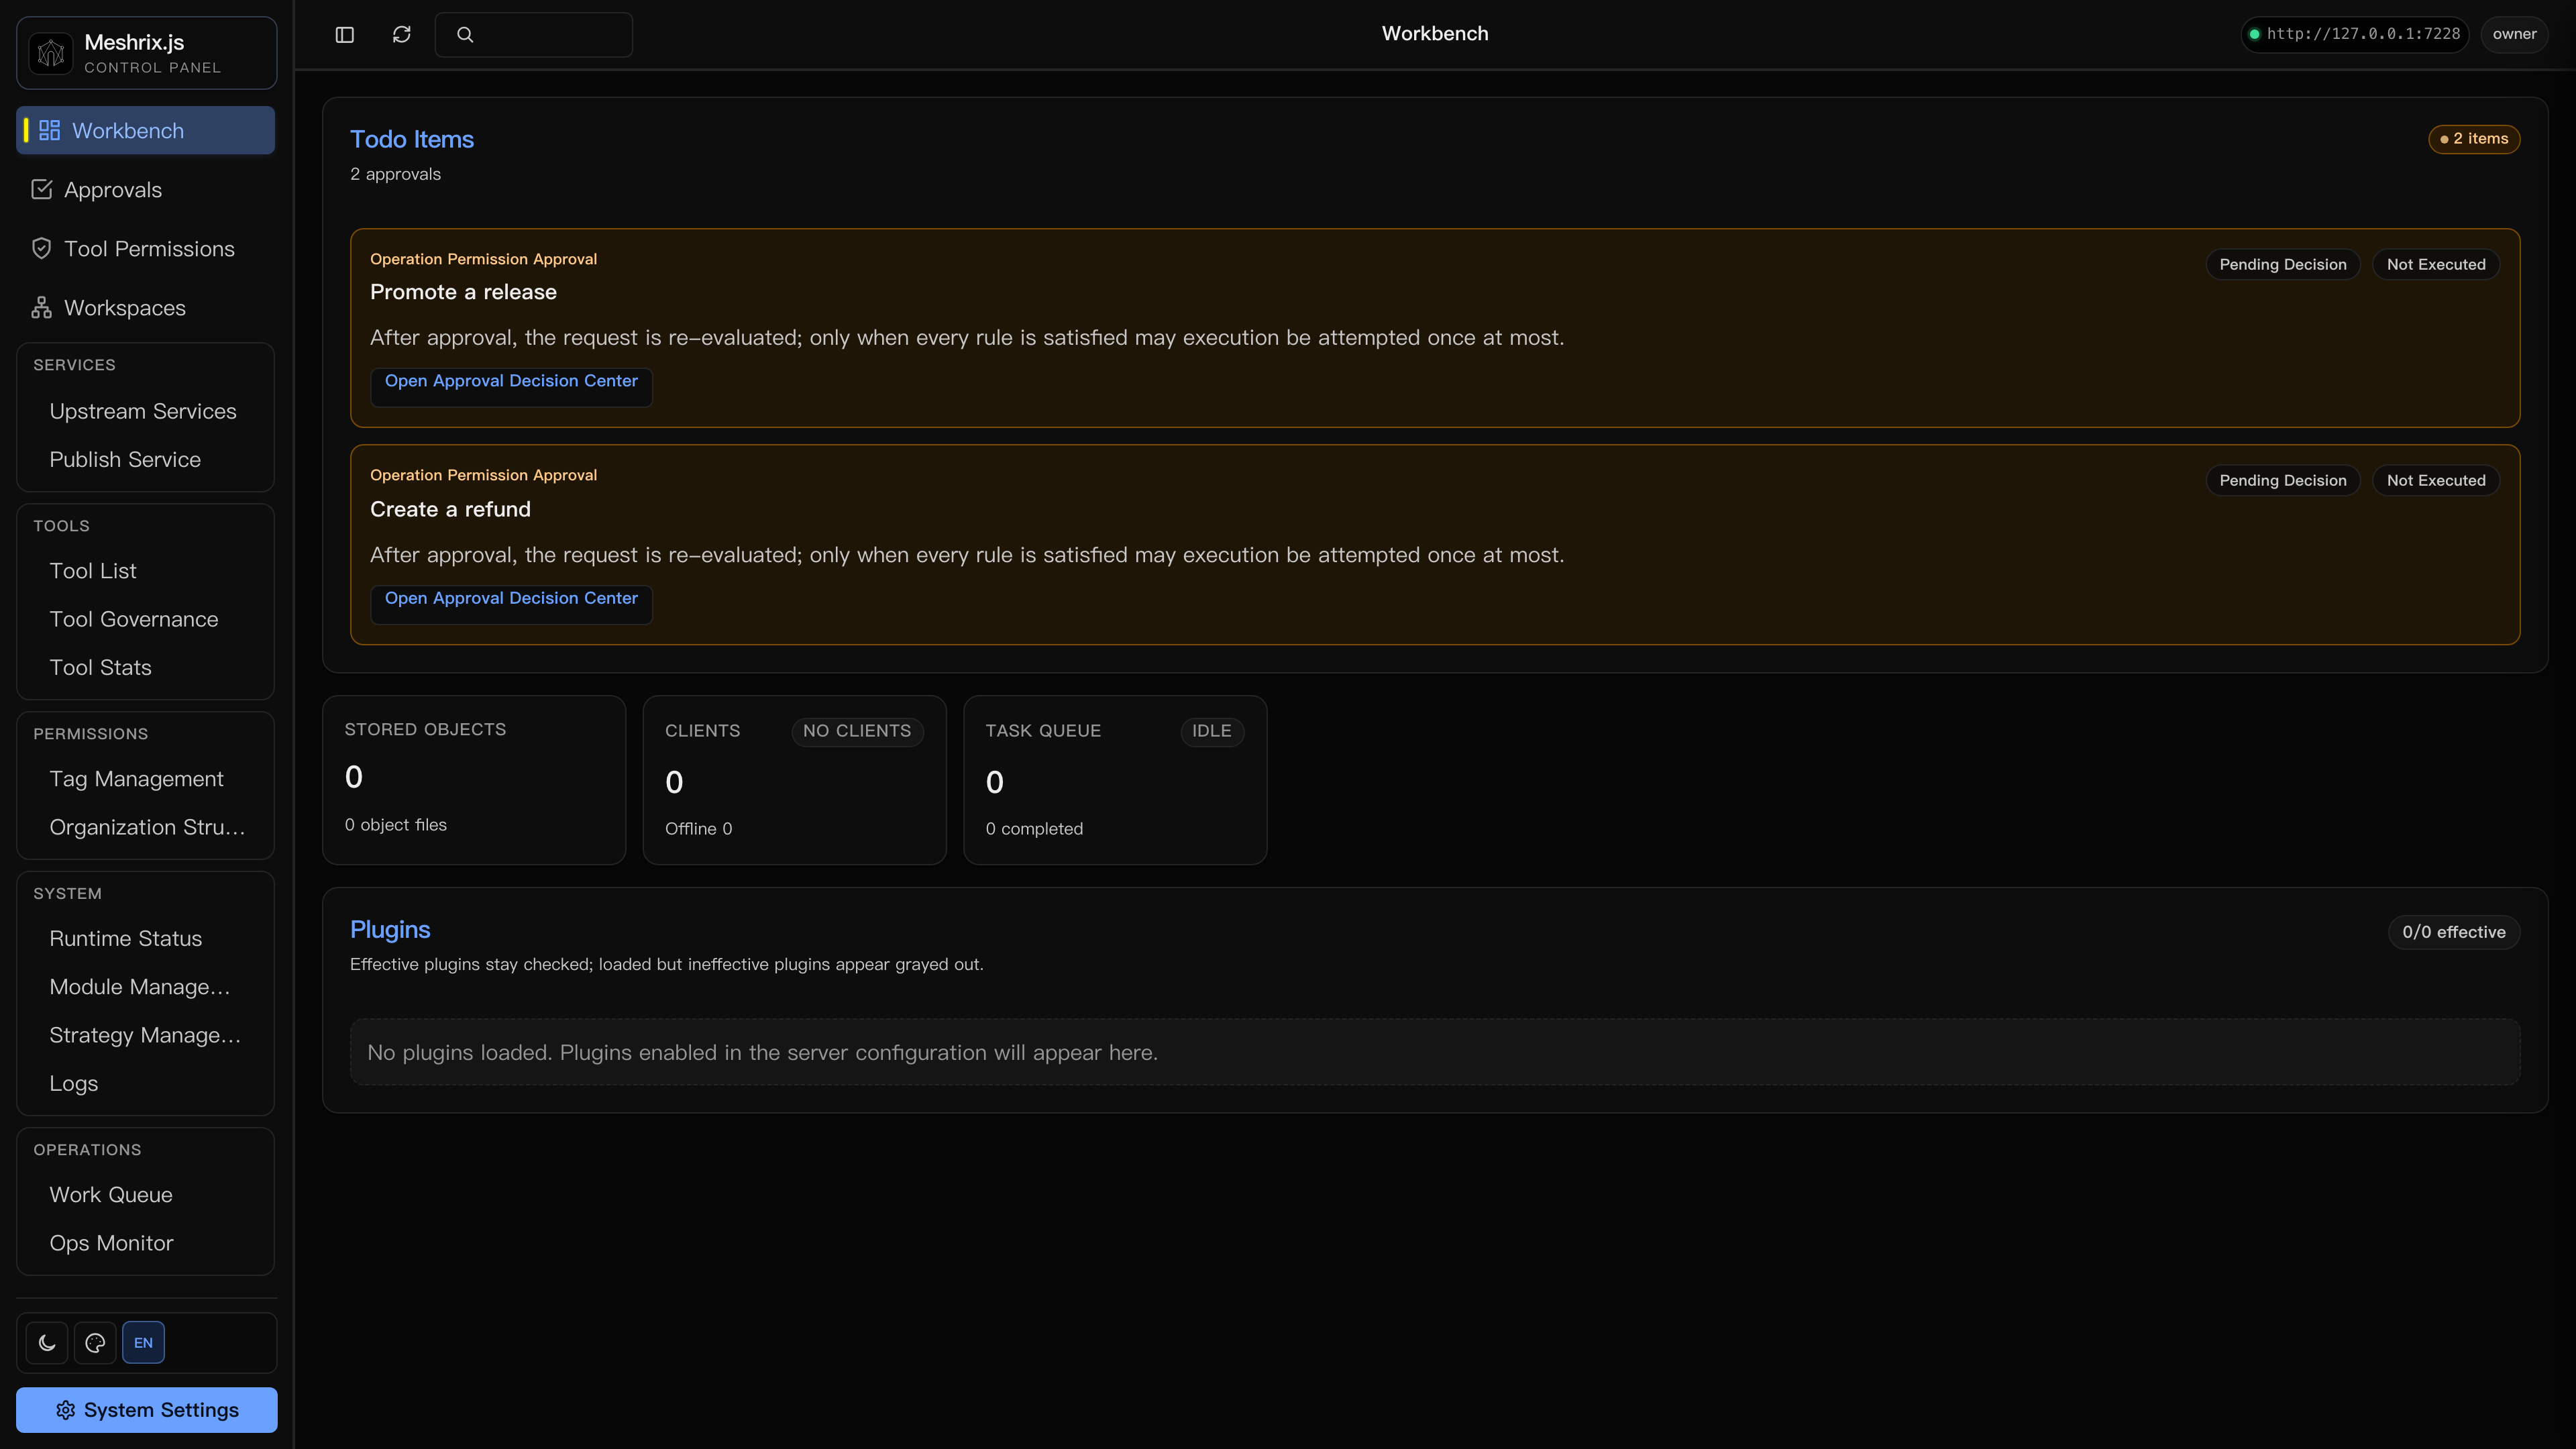Open Approval Decision Center for Promote a release
The width and height of the screenshot is (2576, 1449).
511,387
